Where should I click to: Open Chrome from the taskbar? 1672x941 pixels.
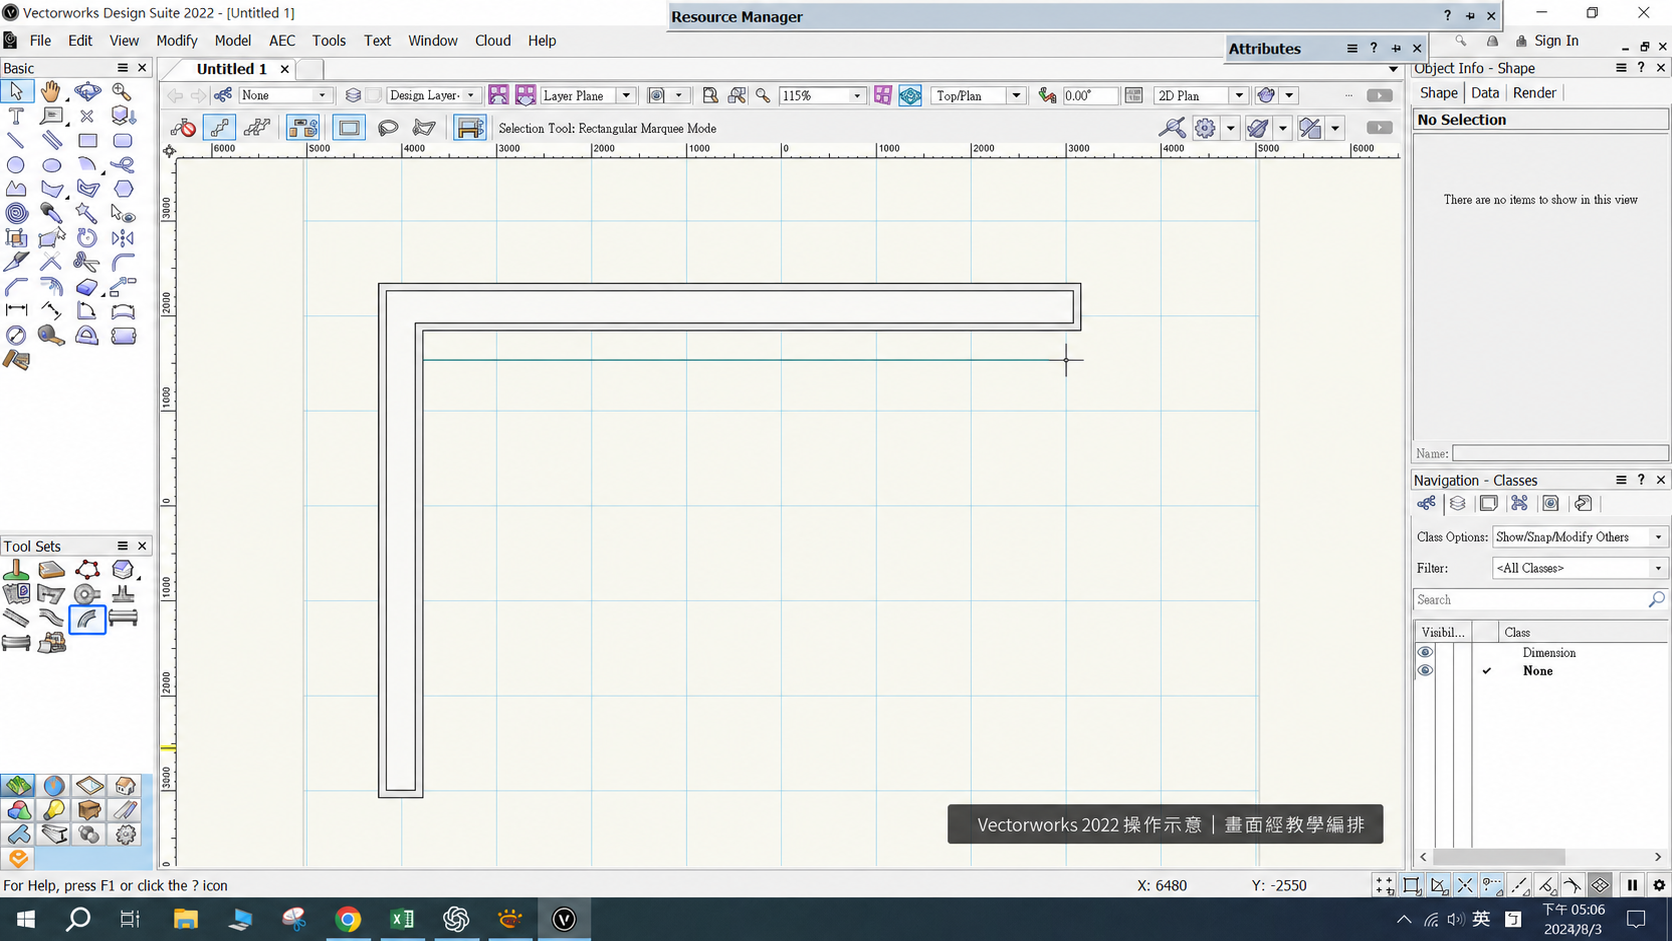click(x=348, y=919)
